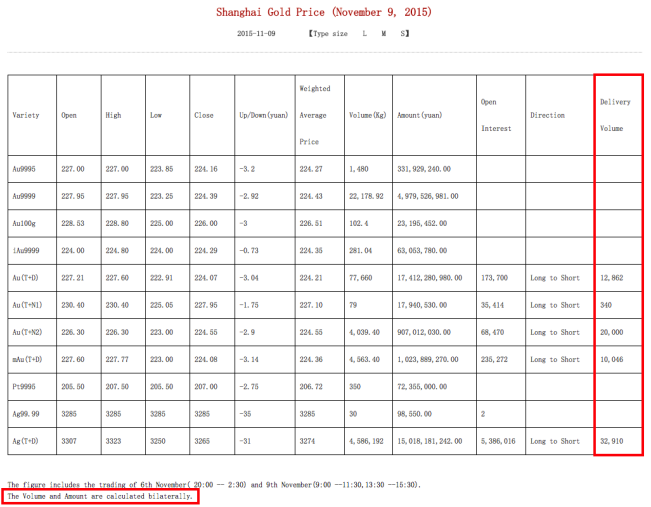Click the Au(T+N2) open interest 68,470
Screen dimensions: 651x507
492,332
